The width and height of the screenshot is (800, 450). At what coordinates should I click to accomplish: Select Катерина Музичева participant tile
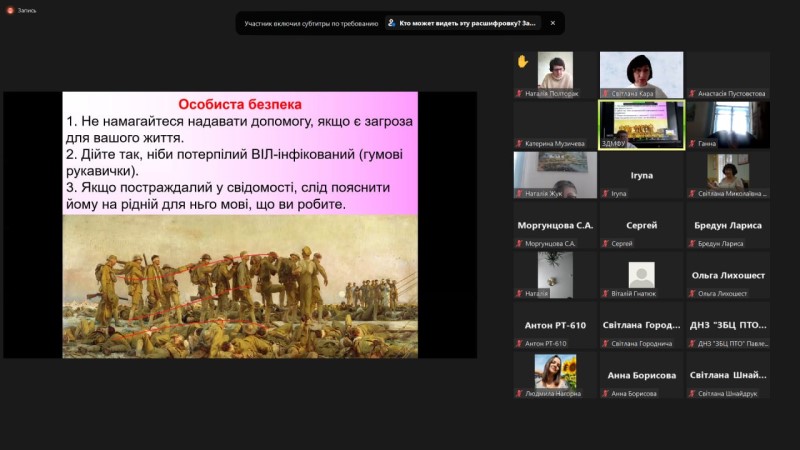pyautogui.click(x=555, y=124)
